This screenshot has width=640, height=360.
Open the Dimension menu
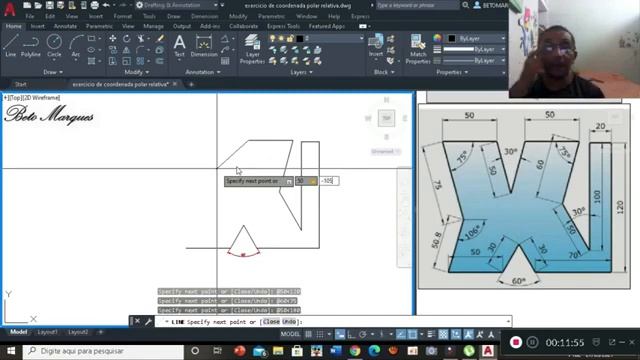[204, 16]
